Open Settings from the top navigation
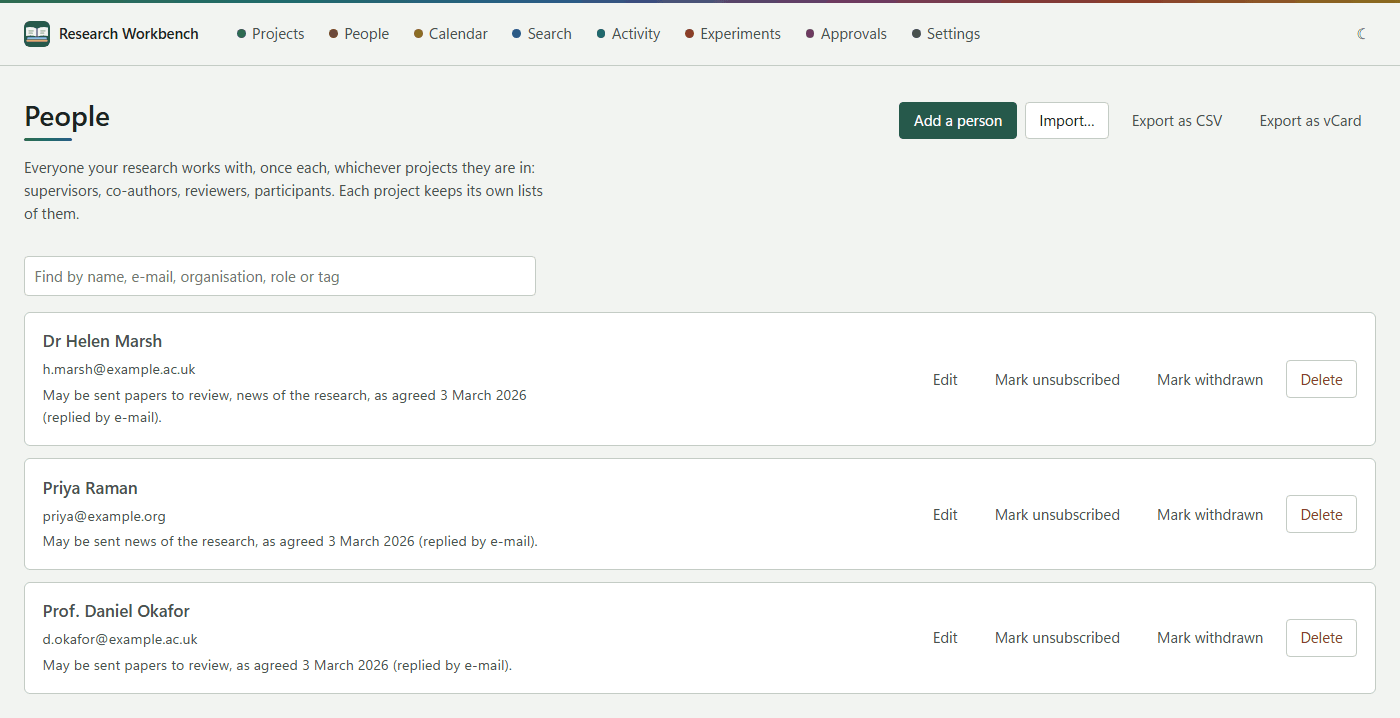 coord(946,34)
